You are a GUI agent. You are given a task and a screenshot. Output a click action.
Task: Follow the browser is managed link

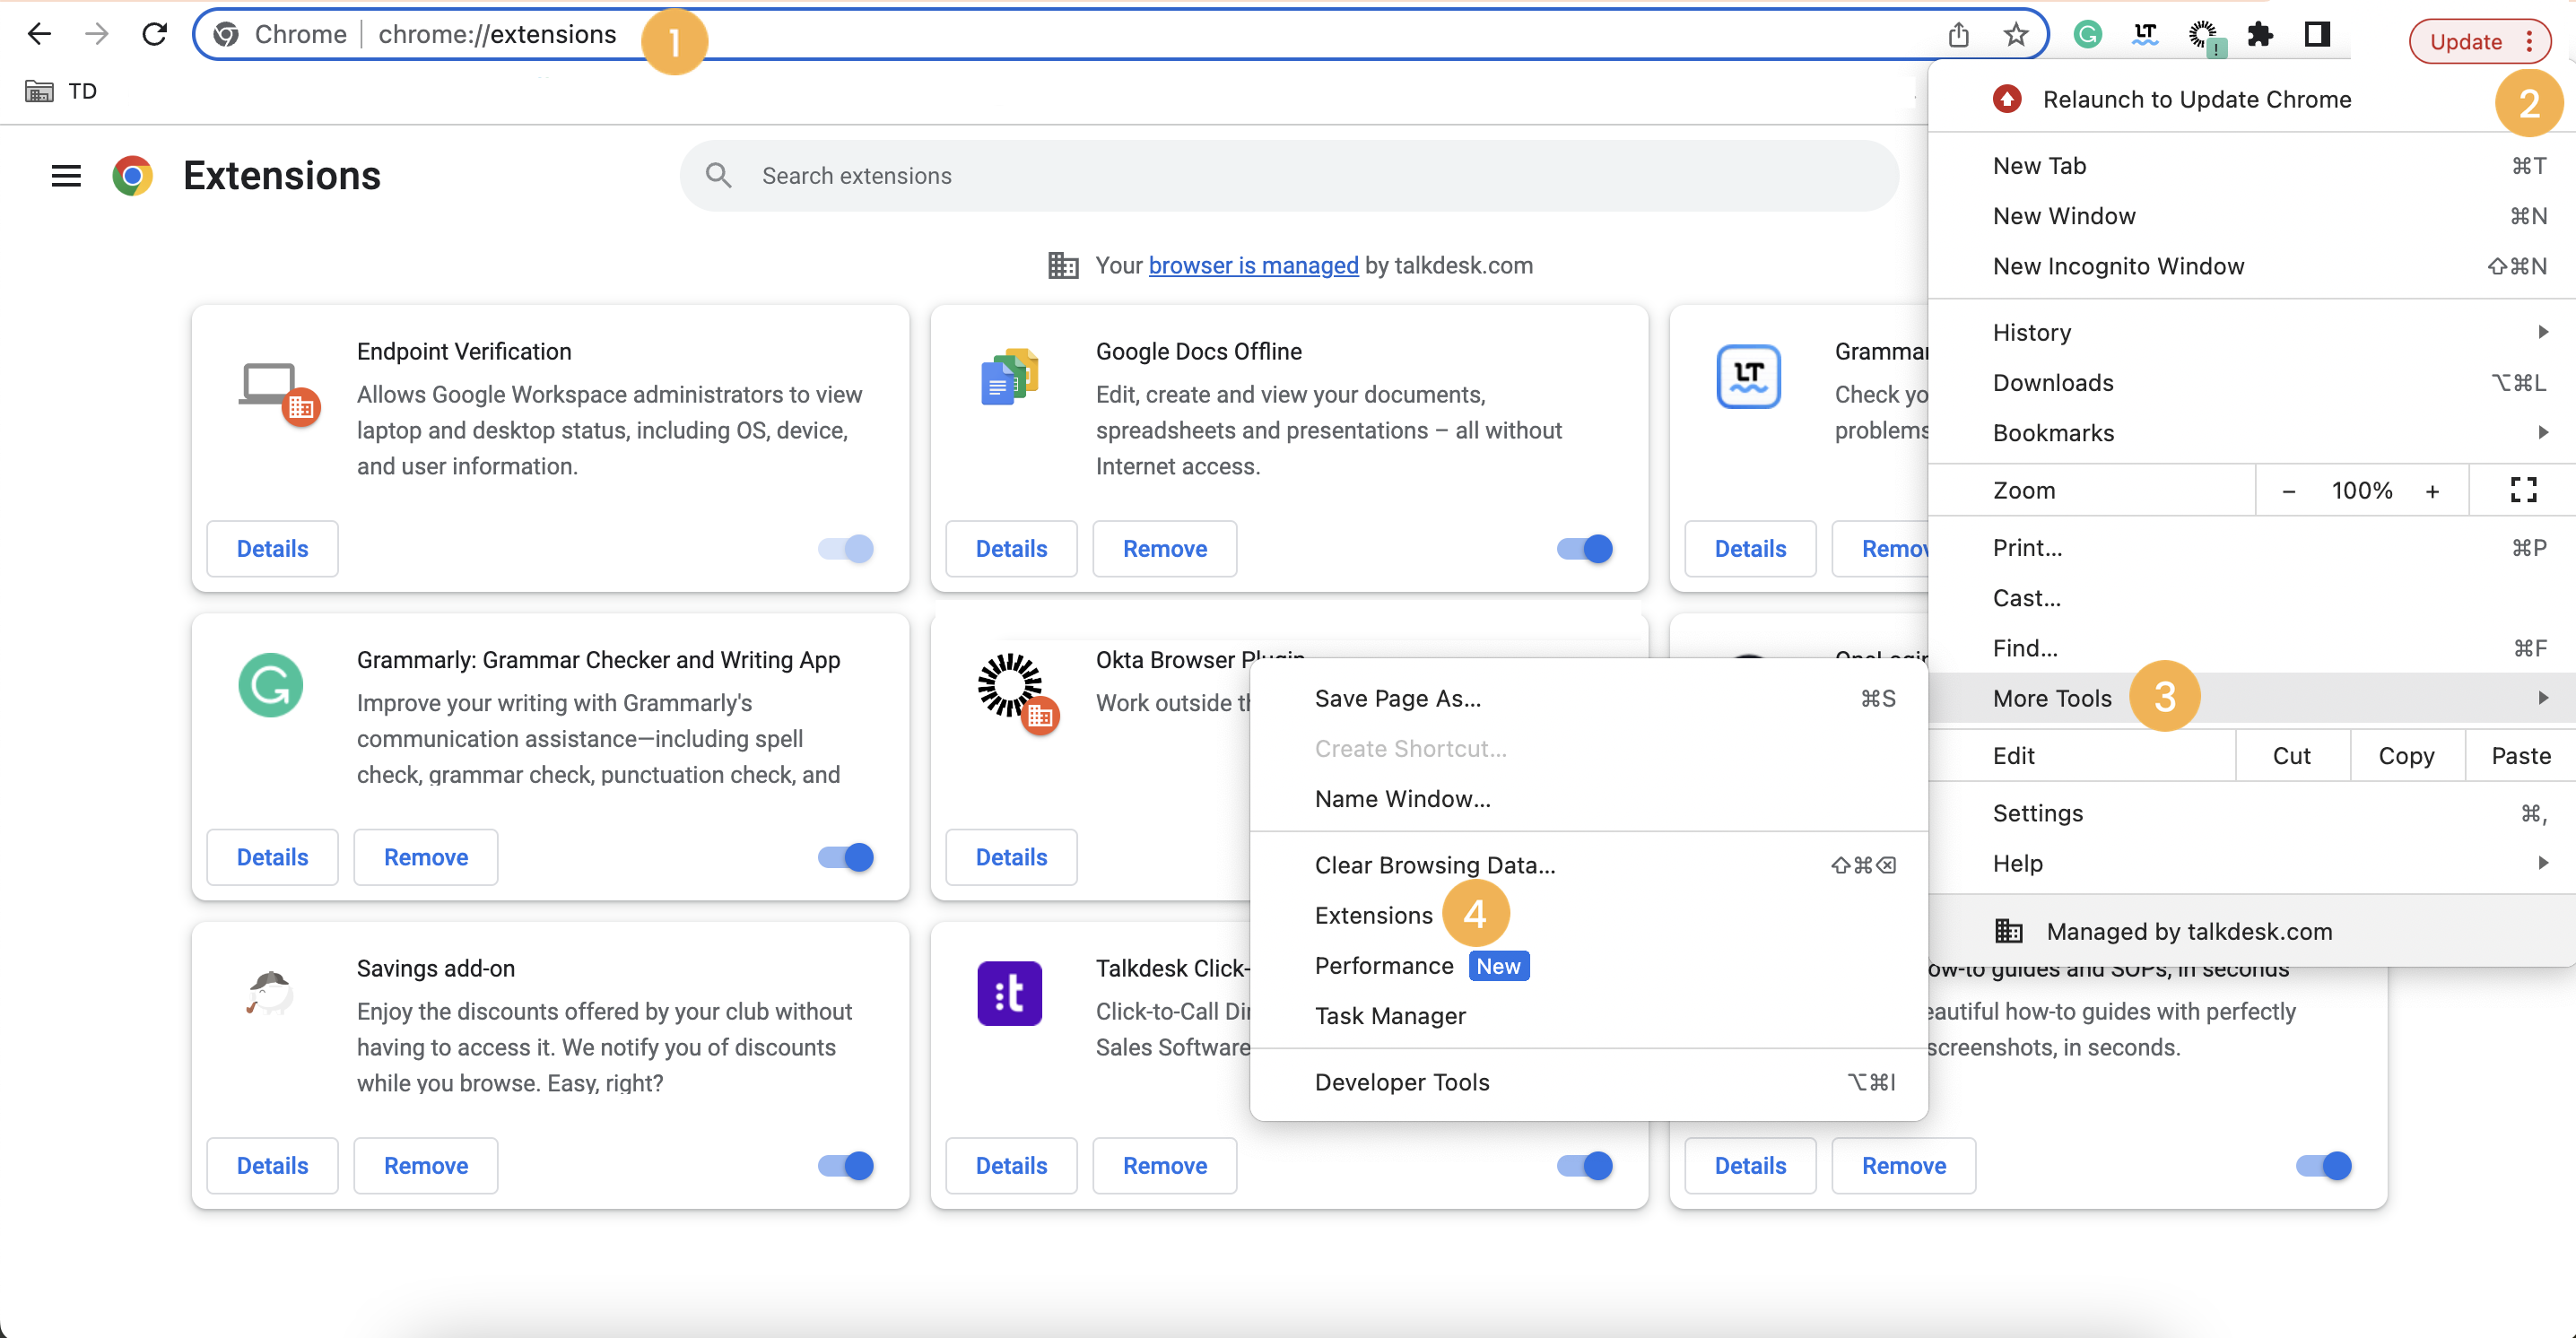(x=1253, y=265)
